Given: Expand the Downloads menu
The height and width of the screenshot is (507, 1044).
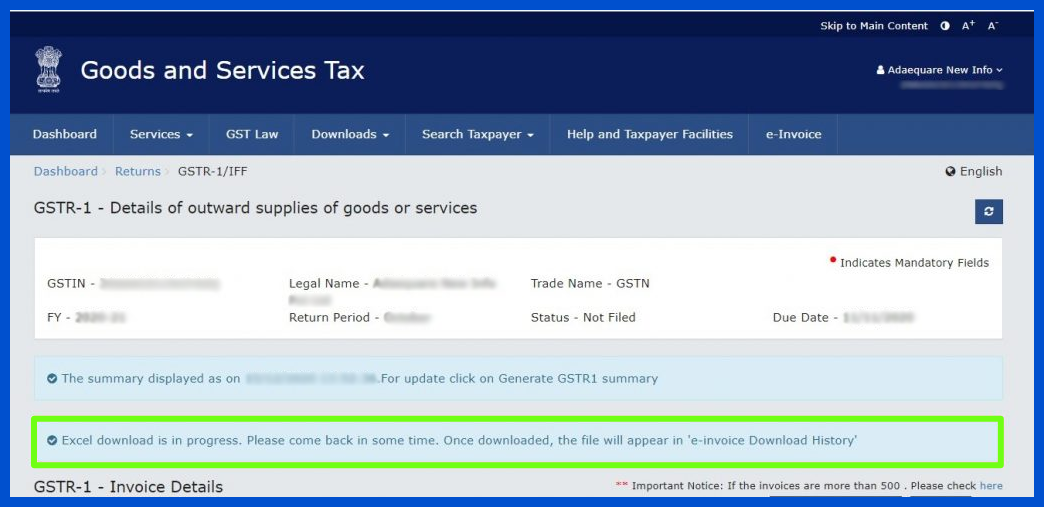Looking at the screenshot, I should pyautogui.click(x=350, y=134).
